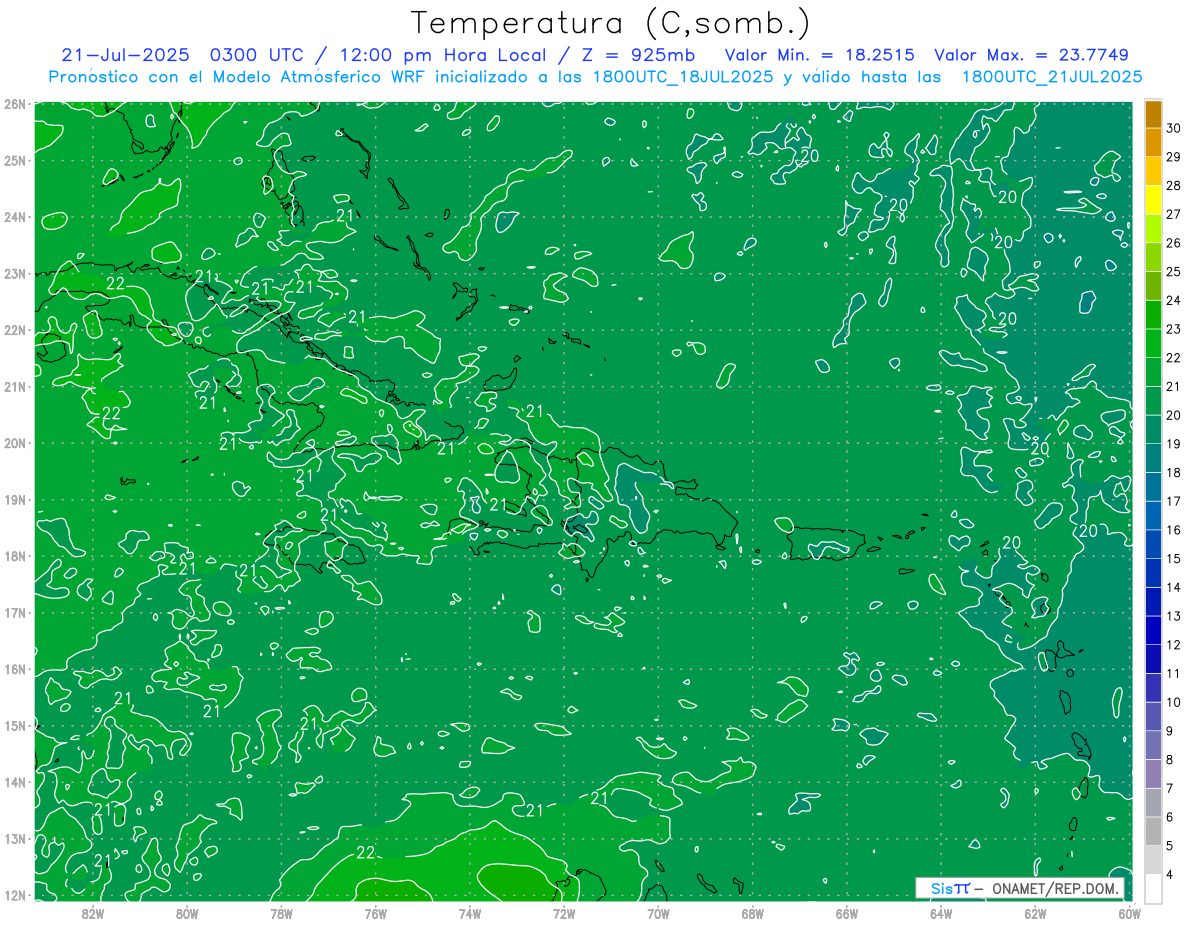Screen dimensions: 1200x927
Task: Click the longitude axis label '70W'
Action: [658, 913]
